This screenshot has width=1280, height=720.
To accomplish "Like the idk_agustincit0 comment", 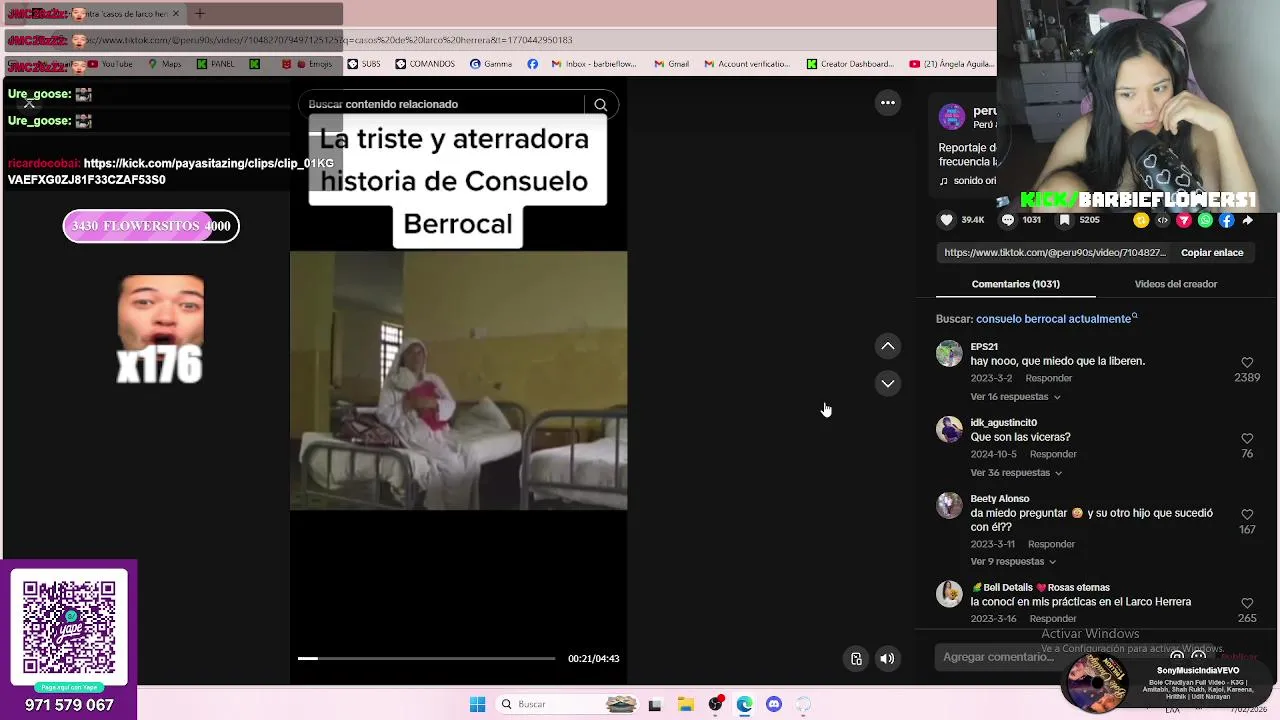I will pos(1247,438).
